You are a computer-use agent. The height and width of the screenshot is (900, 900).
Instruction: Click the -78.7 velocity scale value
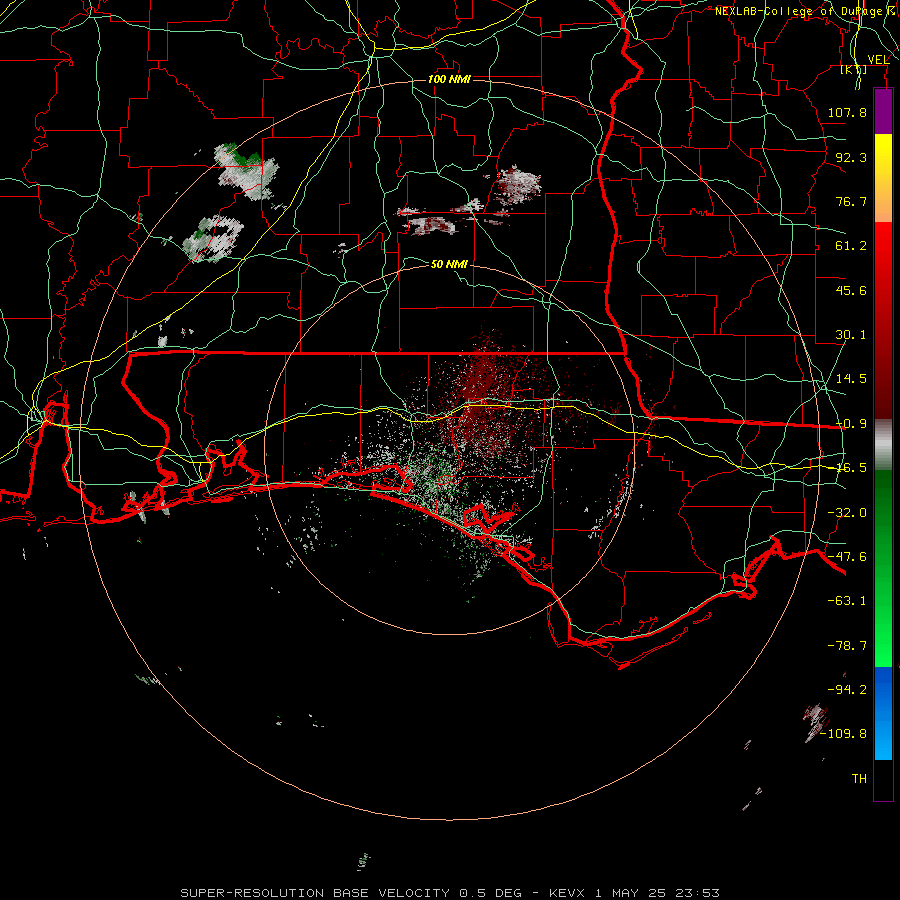click(847, 646)
